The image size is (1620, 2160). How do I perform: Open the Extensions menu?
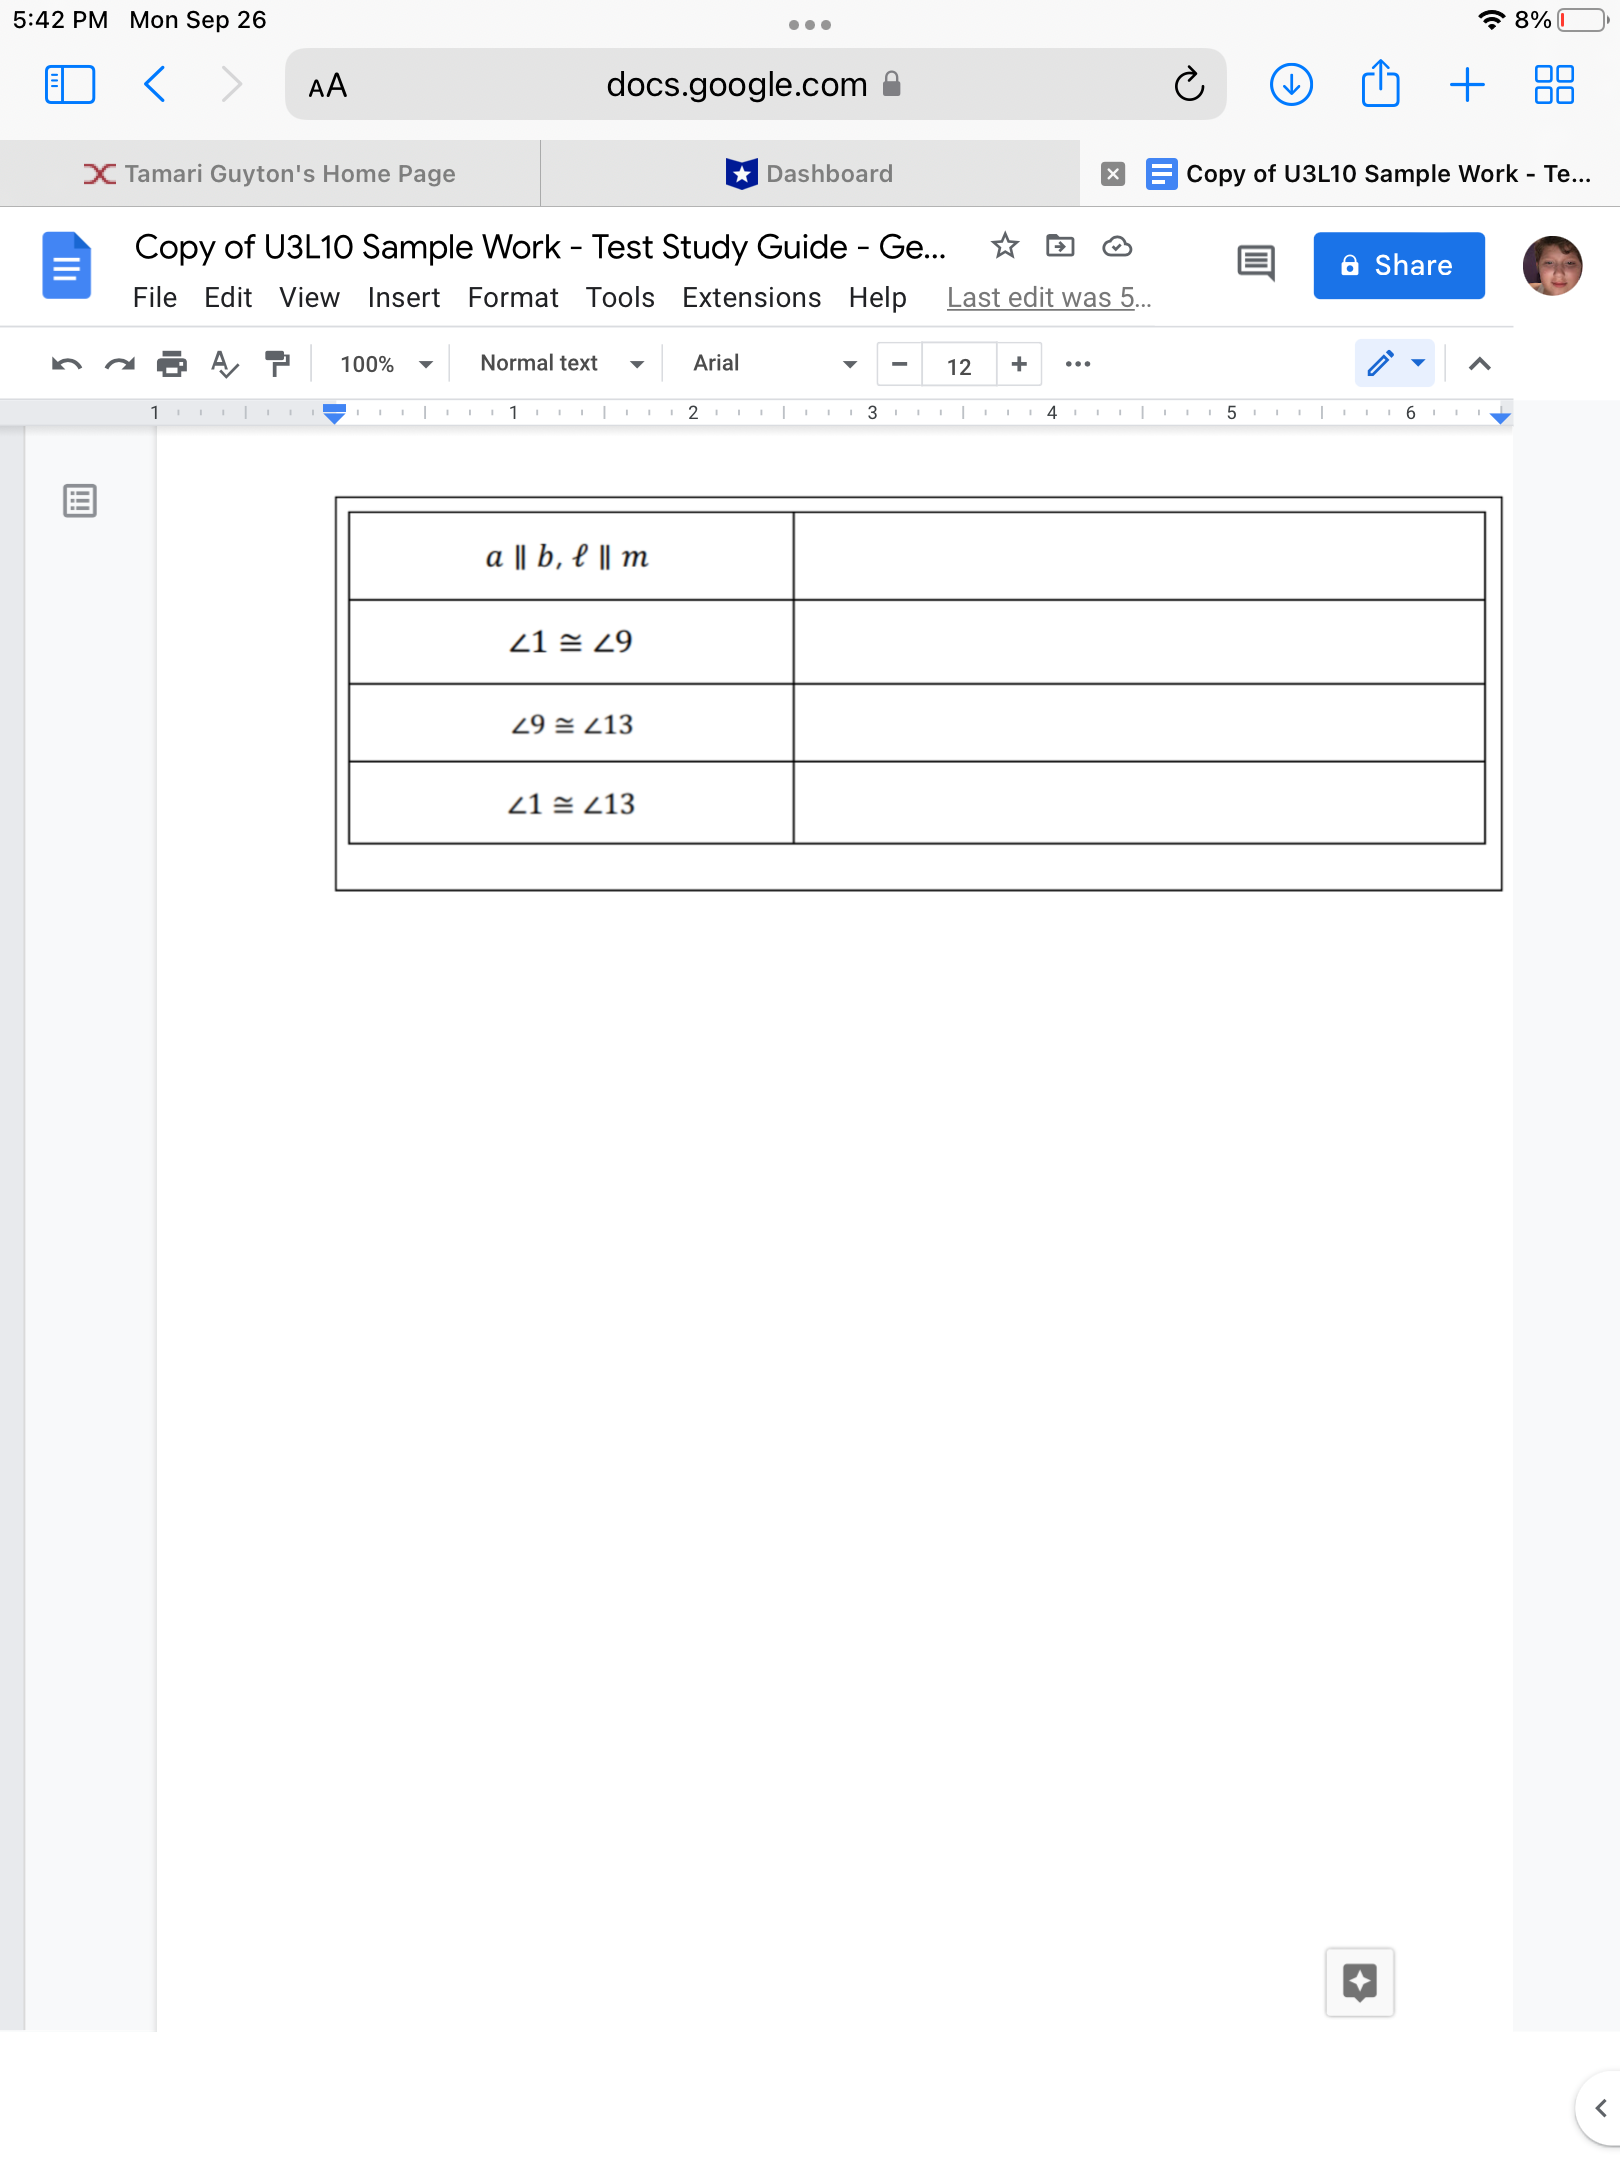tap(751, 298)
